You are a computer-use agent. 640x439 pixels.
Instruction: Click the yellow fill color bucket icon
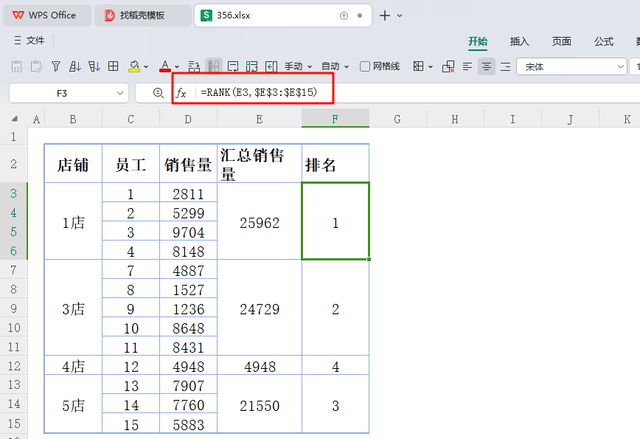tap(134, 66)
